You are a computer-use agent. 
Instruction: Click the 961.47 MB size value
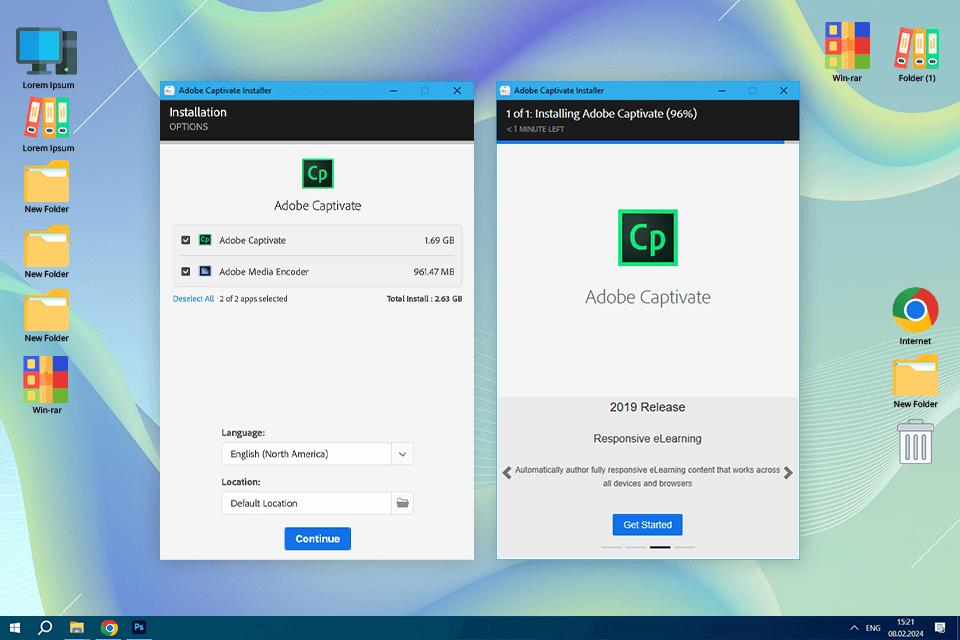(x=433, y=271)
